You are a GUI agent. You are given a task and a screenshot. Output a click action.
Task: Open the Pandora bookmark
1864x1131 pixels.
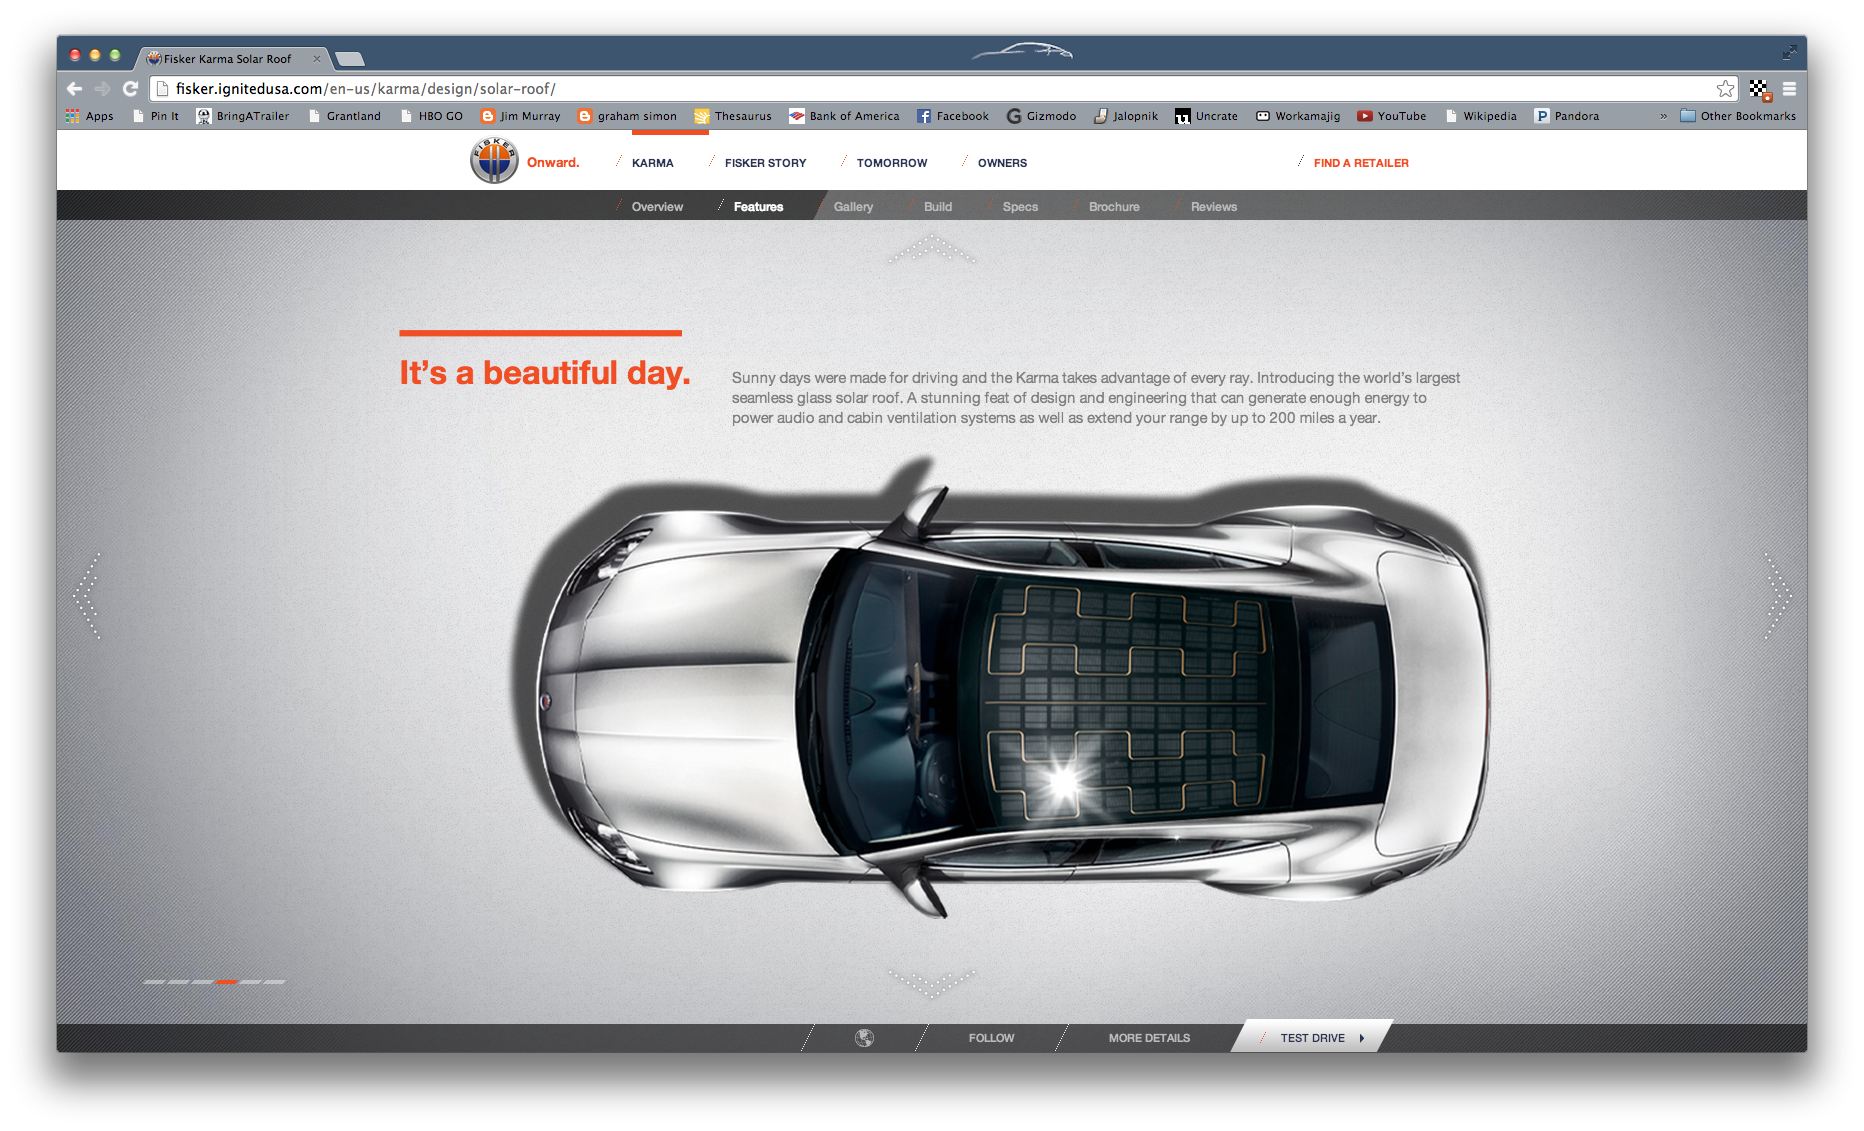pyautogui.click(x=1567, y=116)
